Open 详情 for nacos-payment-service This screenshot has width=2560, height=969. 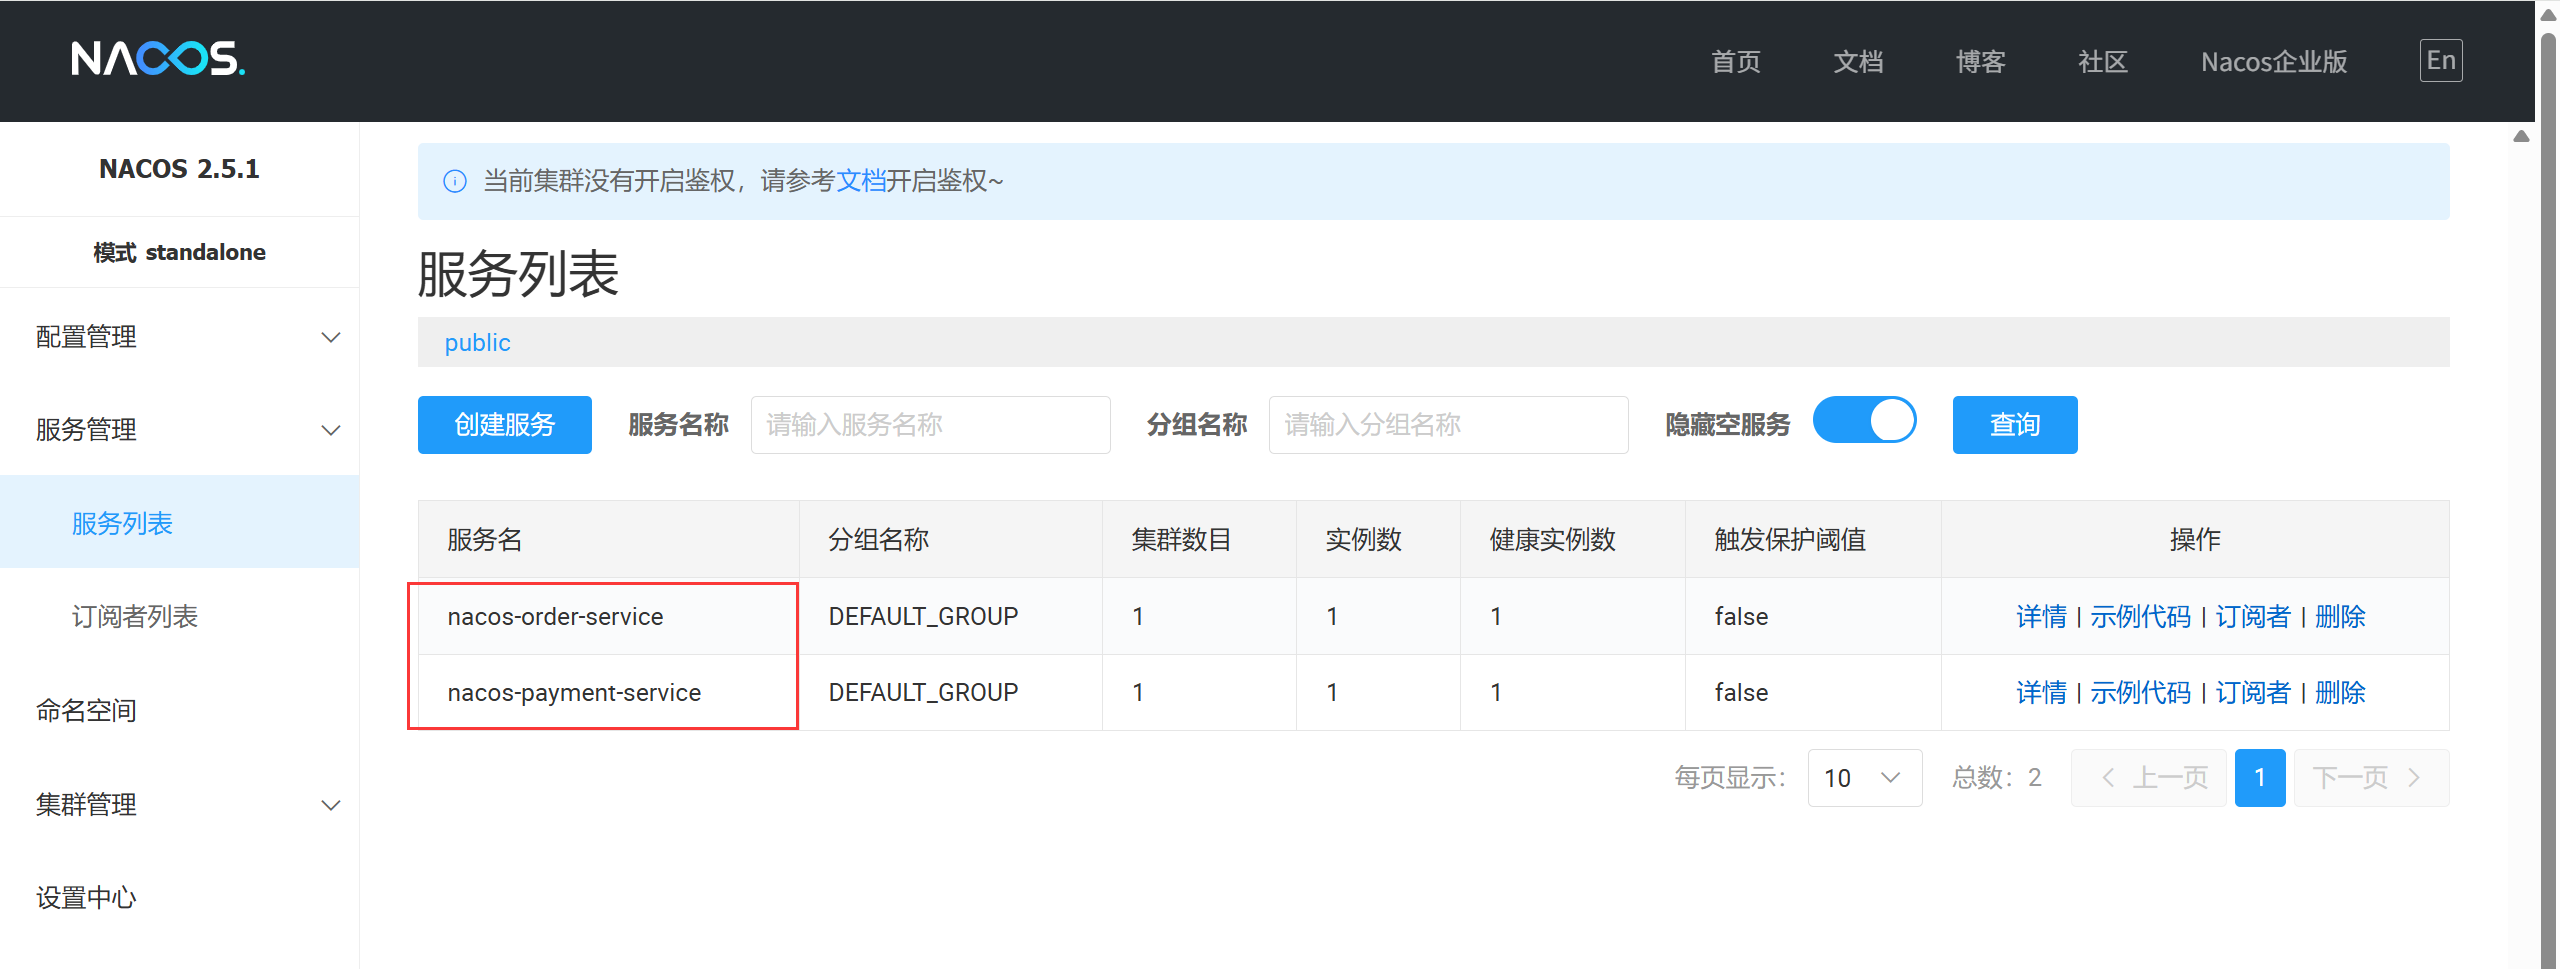(x=2041, y=693)
